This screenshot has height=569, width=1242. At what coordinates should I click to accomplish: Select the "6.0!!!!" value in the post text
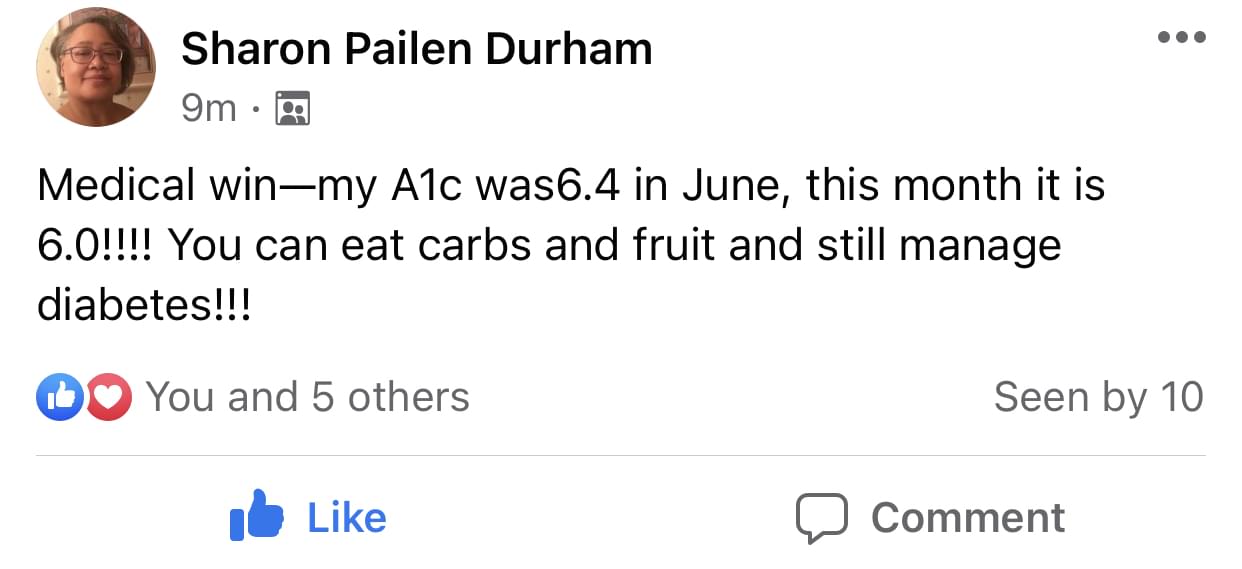coord(93,246)
